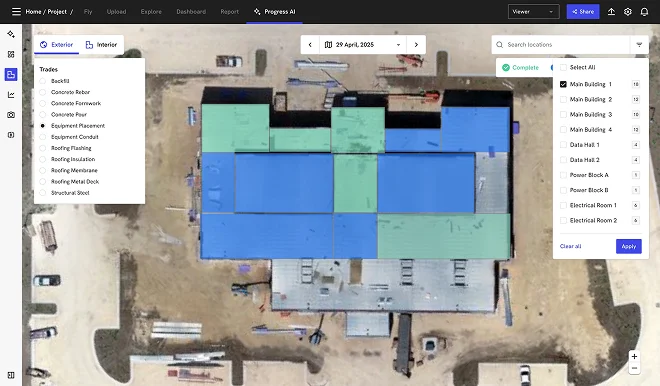This screenshot has height=386, width=660.
Task: Click the sidebar icon below the camera
Action: tap(11, 135)
